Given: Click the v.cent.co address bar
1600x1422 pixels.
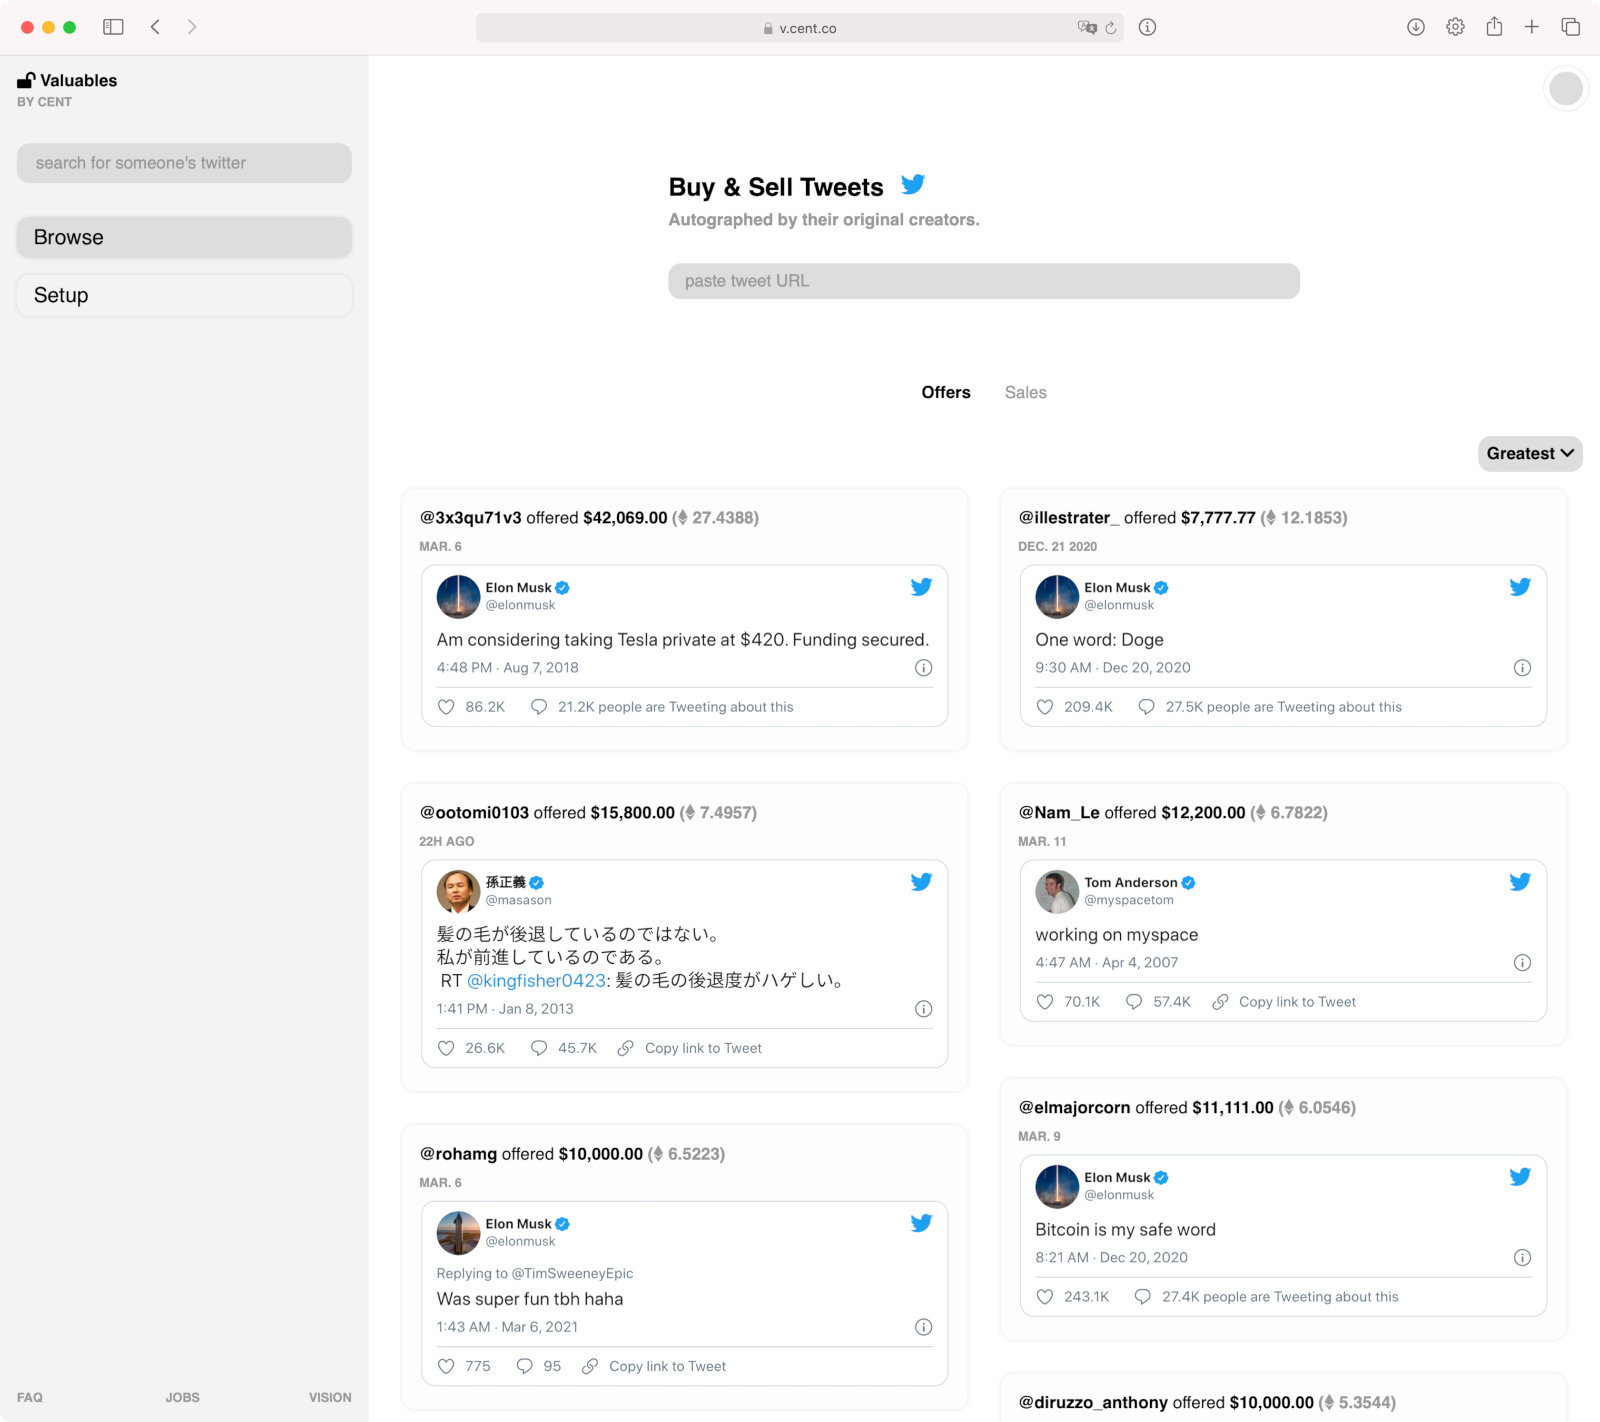Looking at the screenshot, I should (800, 28).
